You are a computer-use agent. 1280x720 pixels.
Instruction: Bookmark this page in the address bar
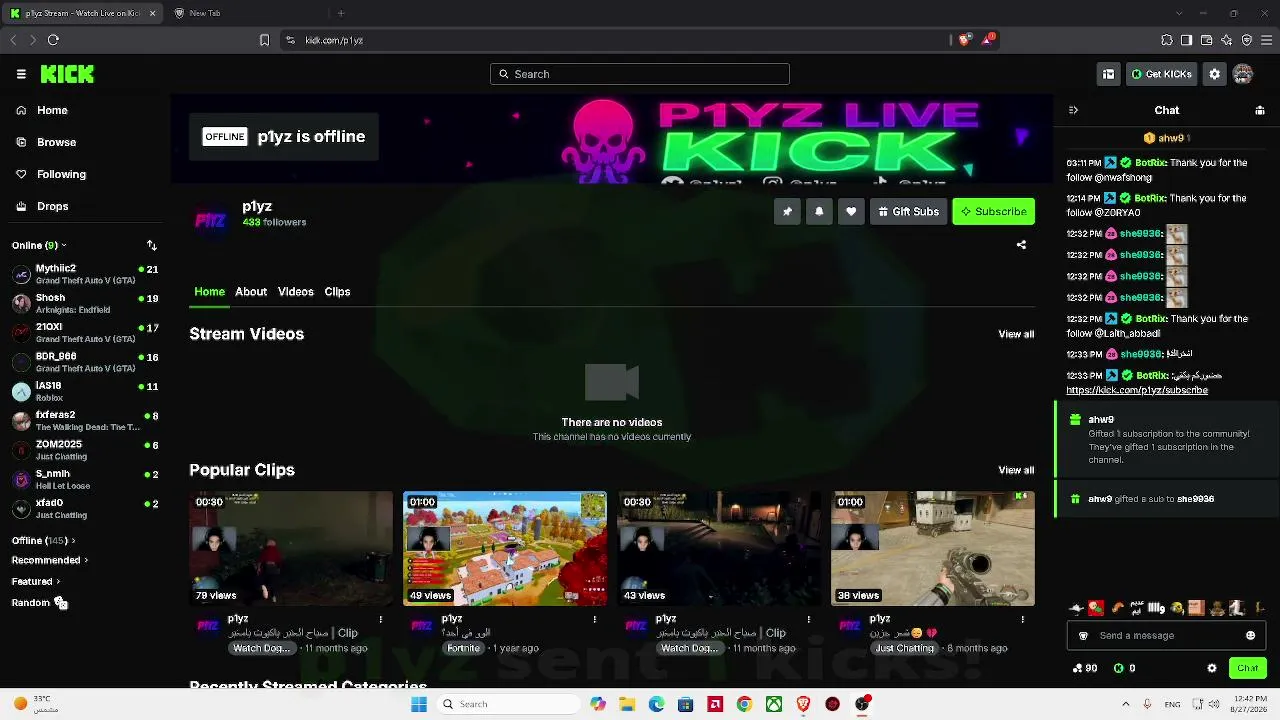point(264,40)
